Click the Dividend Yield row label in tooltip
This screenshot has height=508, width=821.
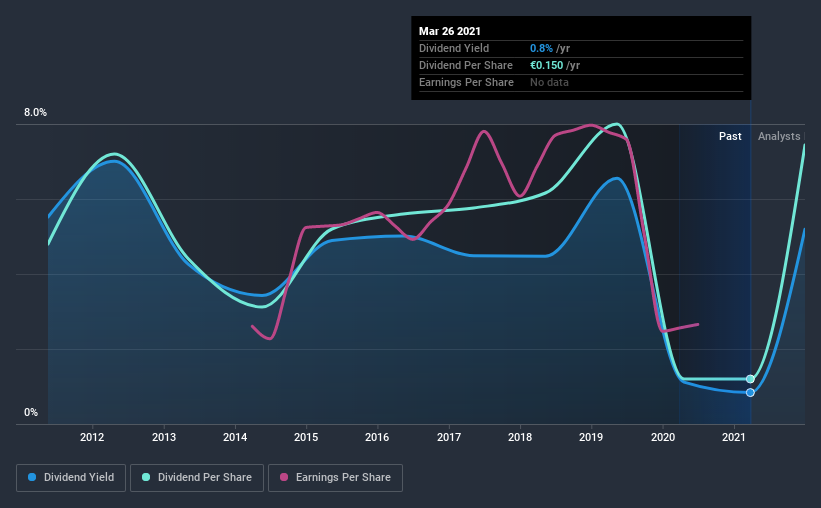pyautogui.click(x=454, y=48)
